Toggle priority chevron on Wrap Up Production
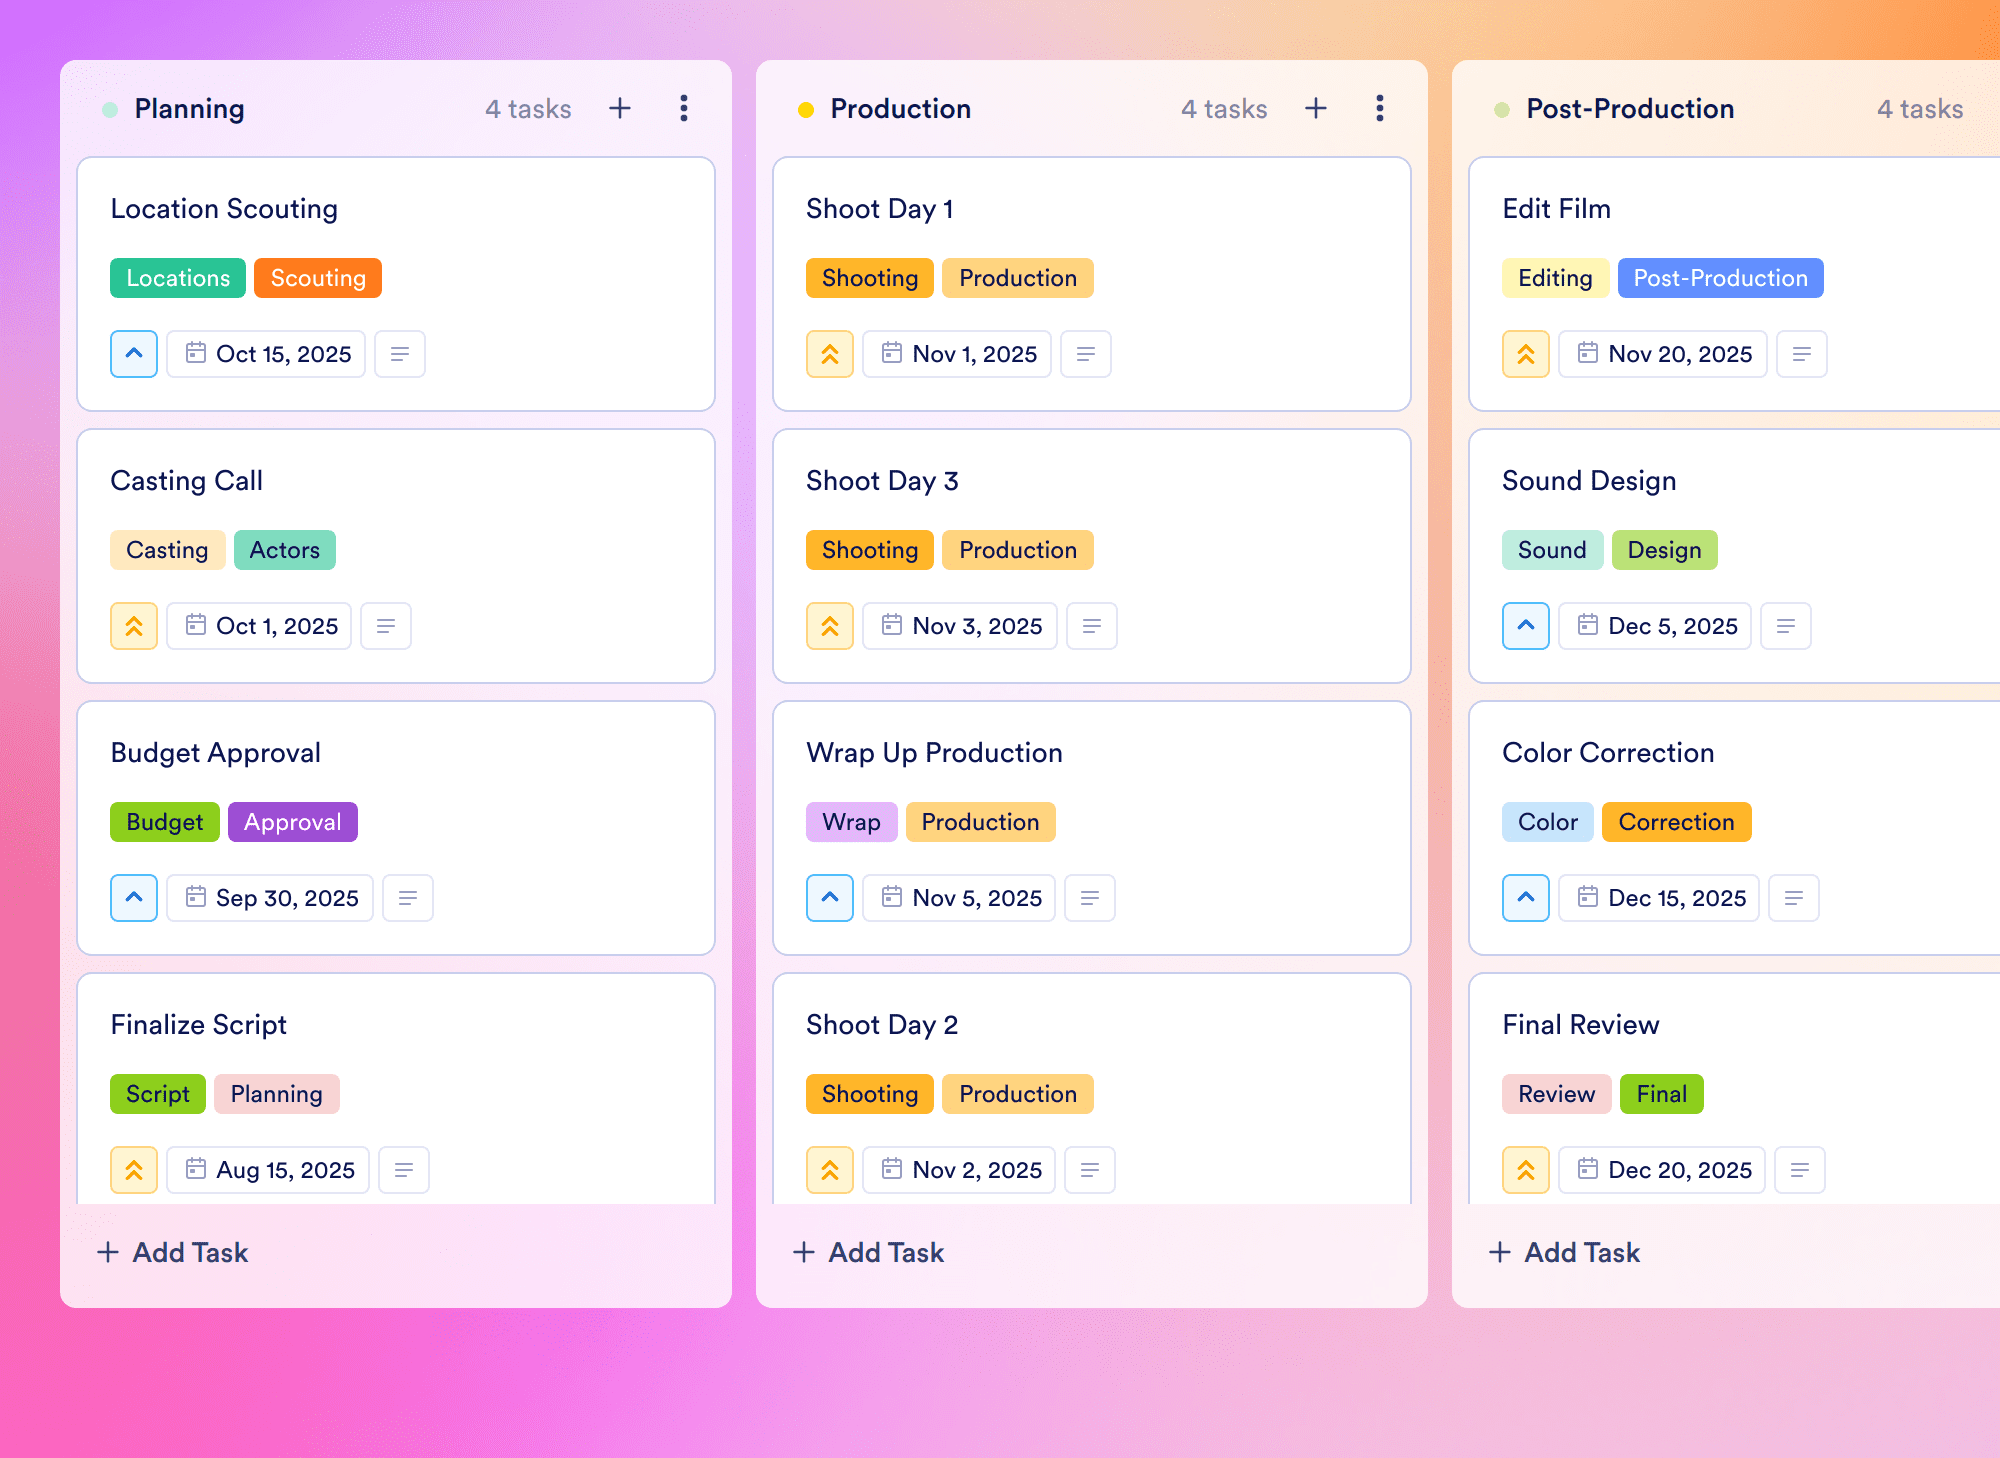Screen dimensions: 2000x1458 click(x=830, y=898)
